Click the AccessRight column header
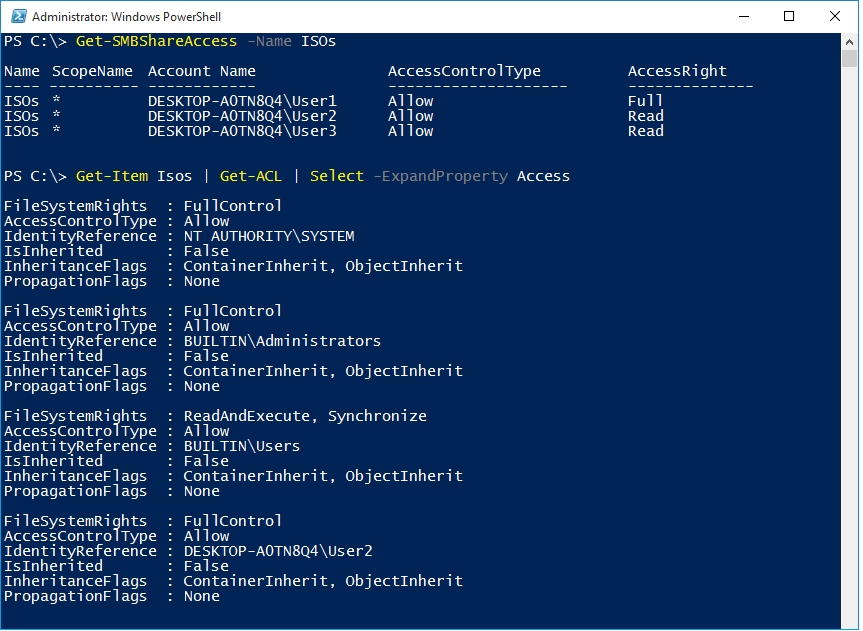 pos(677,71)
